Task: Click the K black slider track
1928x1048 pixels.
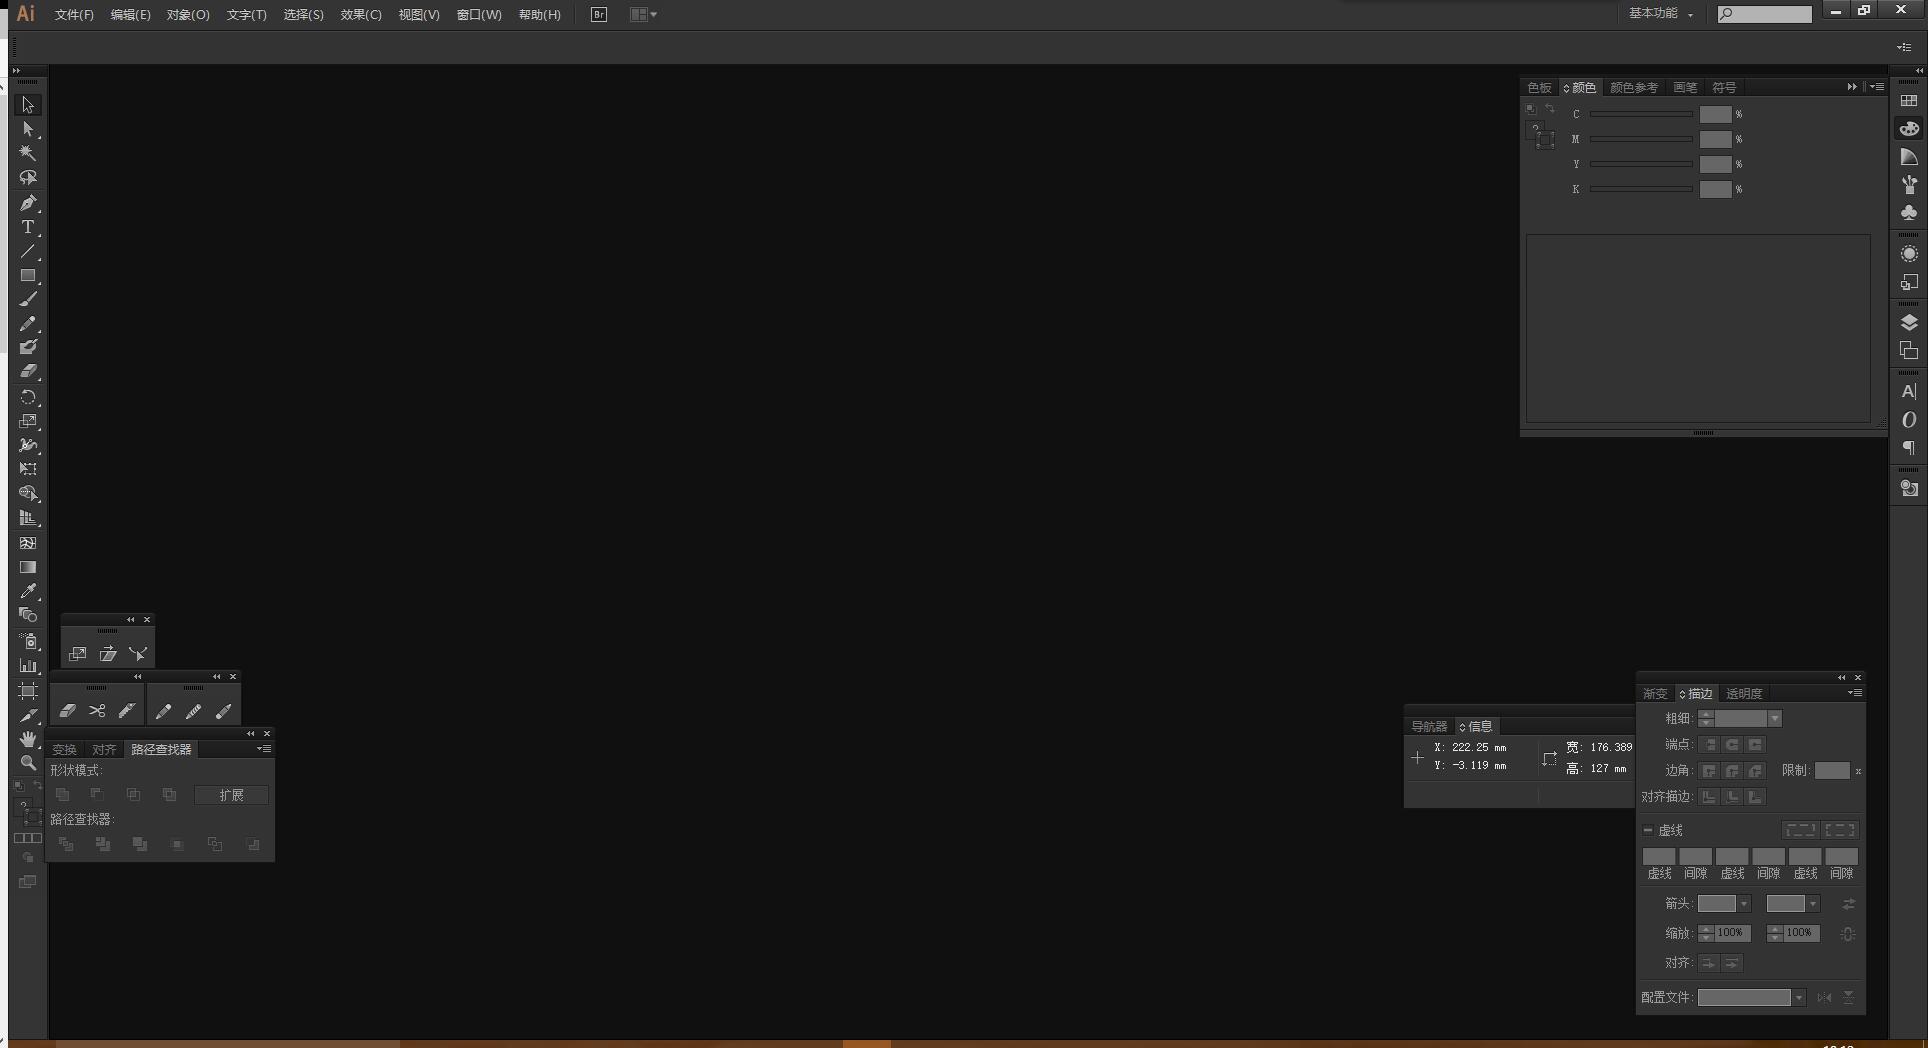Action: pos(1641,189)
